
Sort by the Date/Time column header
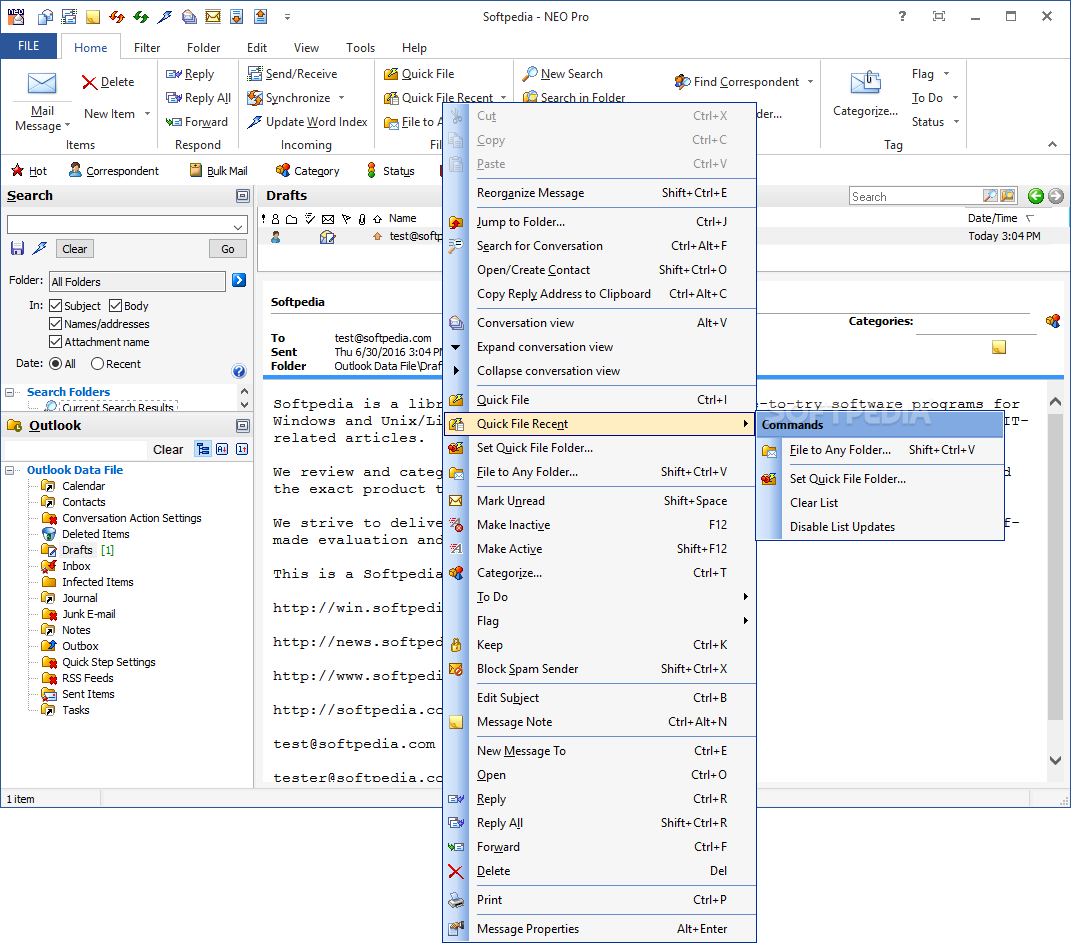coord(992,218)
